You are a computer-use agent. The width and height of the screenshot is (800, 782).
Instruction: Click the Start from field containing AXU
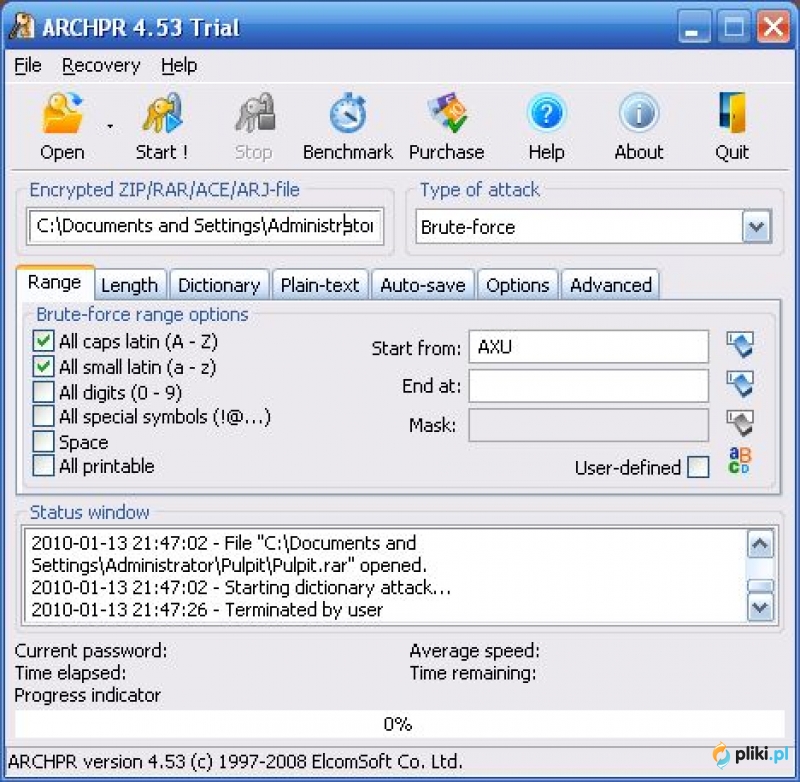[589, 346]
